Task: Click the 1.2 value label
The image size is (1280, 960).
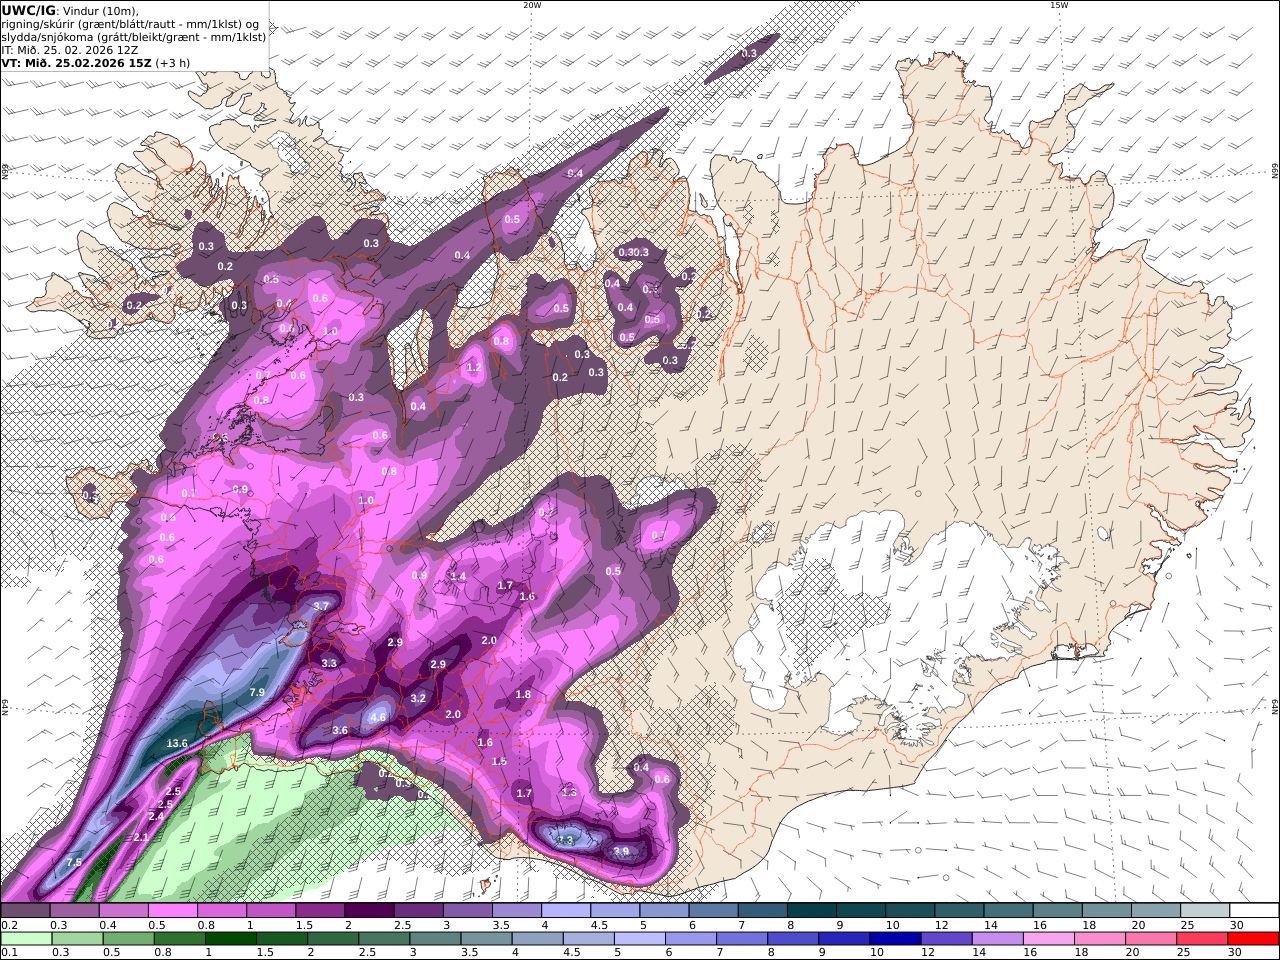Action: (x=474, y=368)
